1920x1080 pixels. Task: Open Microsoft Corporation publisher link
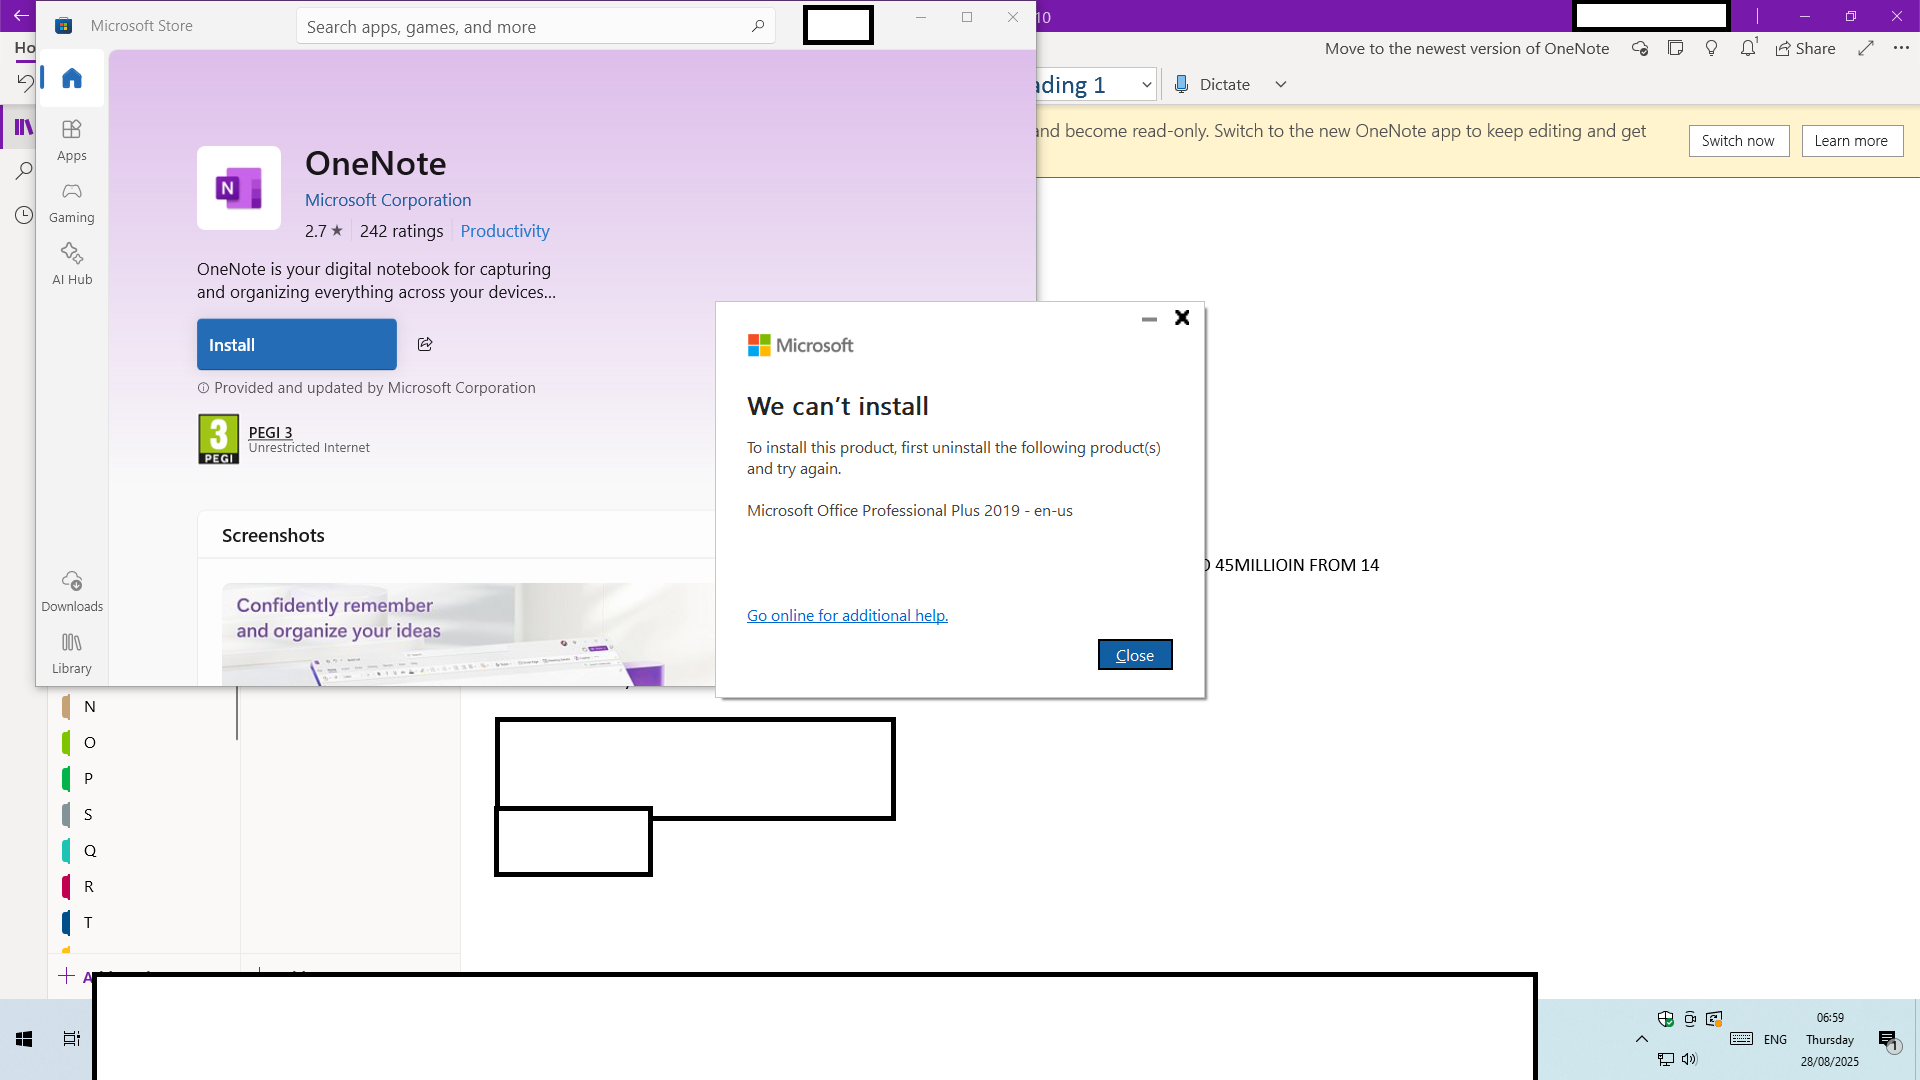[x=388, y=200]
